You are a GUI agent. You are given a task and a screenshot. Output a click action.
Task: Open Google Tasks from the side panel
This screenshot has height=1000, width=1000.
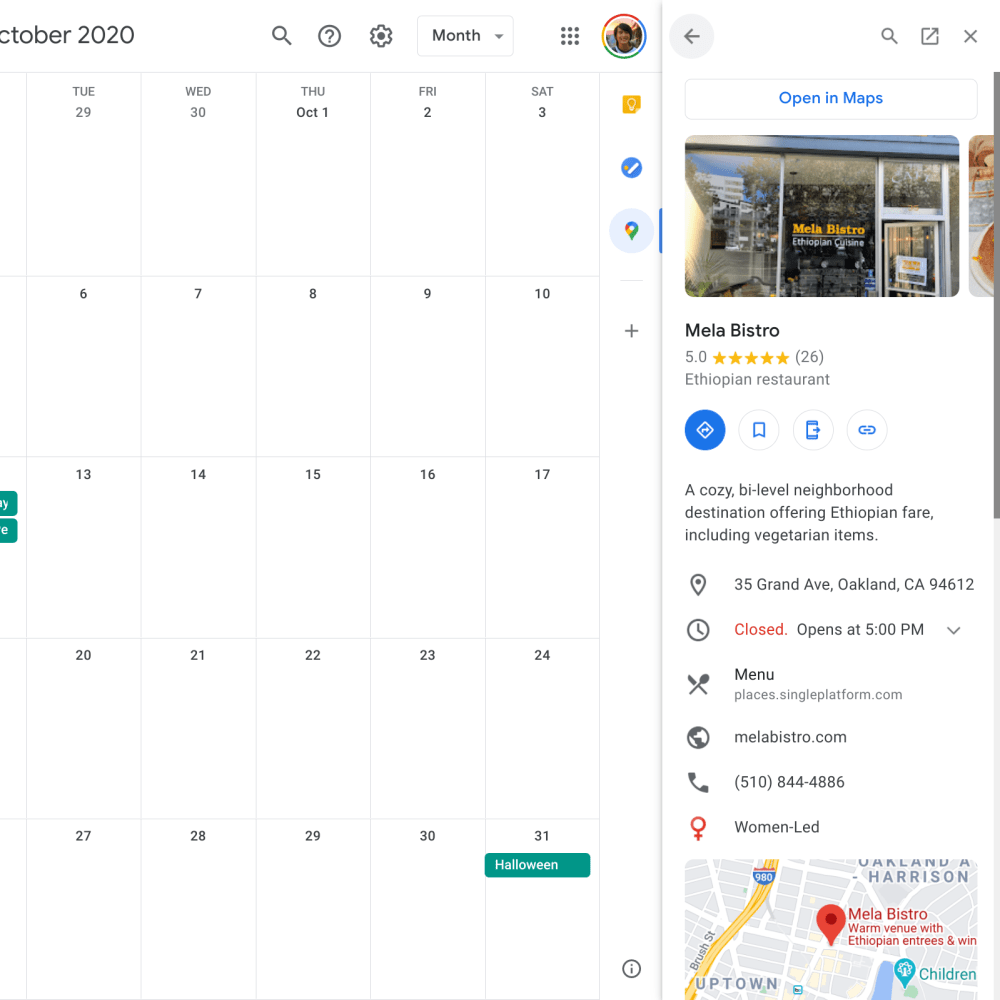[x=631, y=168]
